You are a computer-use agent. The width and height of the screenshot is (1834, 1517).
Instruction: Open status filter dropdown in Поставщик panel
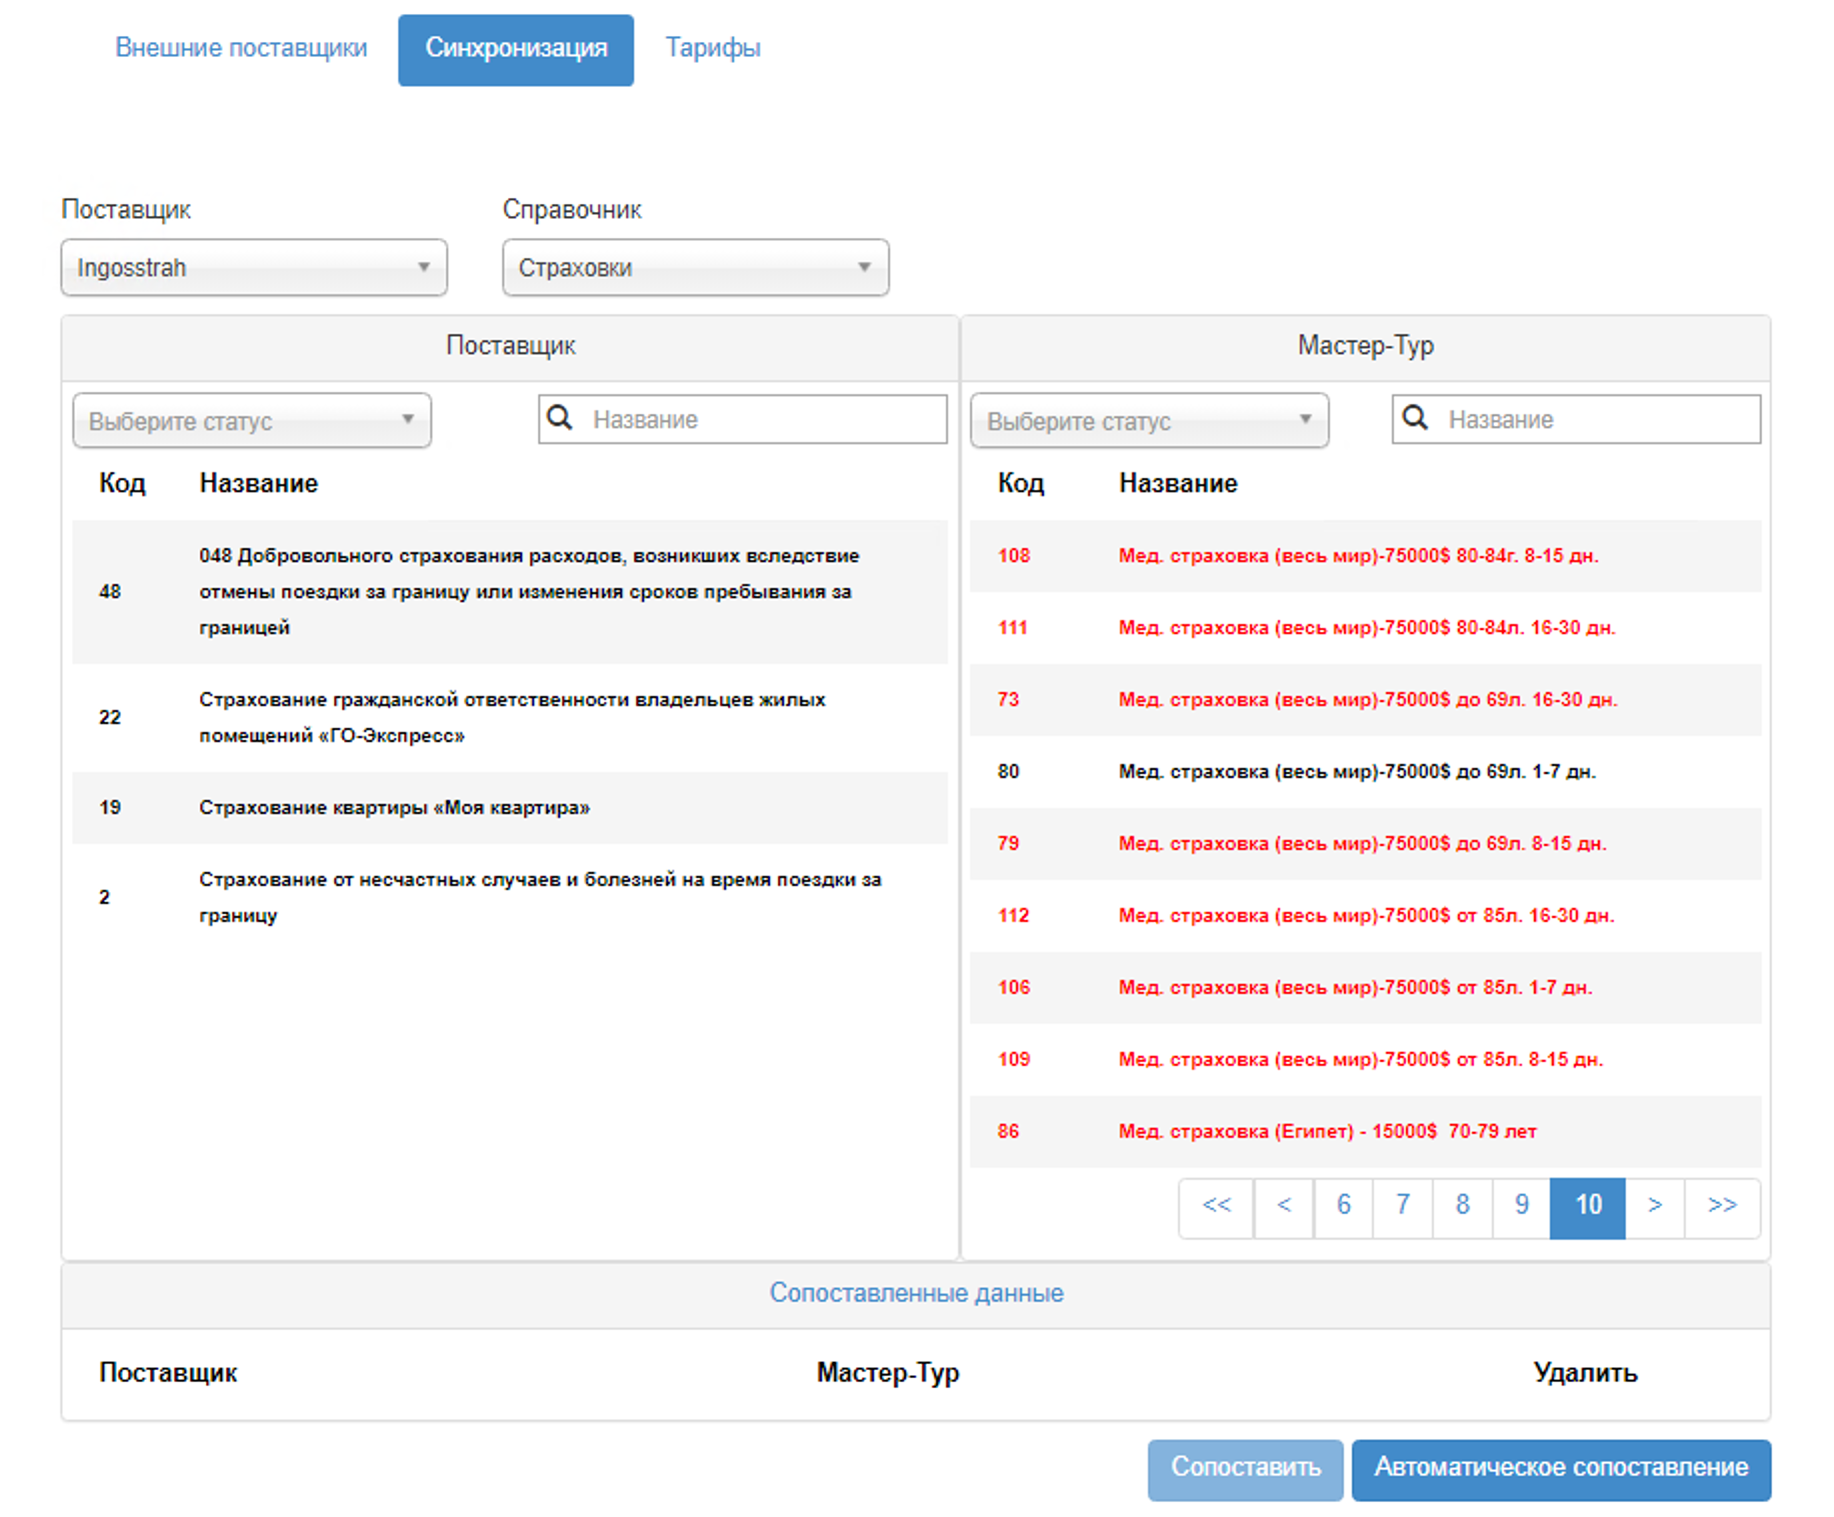coord(252,421)
